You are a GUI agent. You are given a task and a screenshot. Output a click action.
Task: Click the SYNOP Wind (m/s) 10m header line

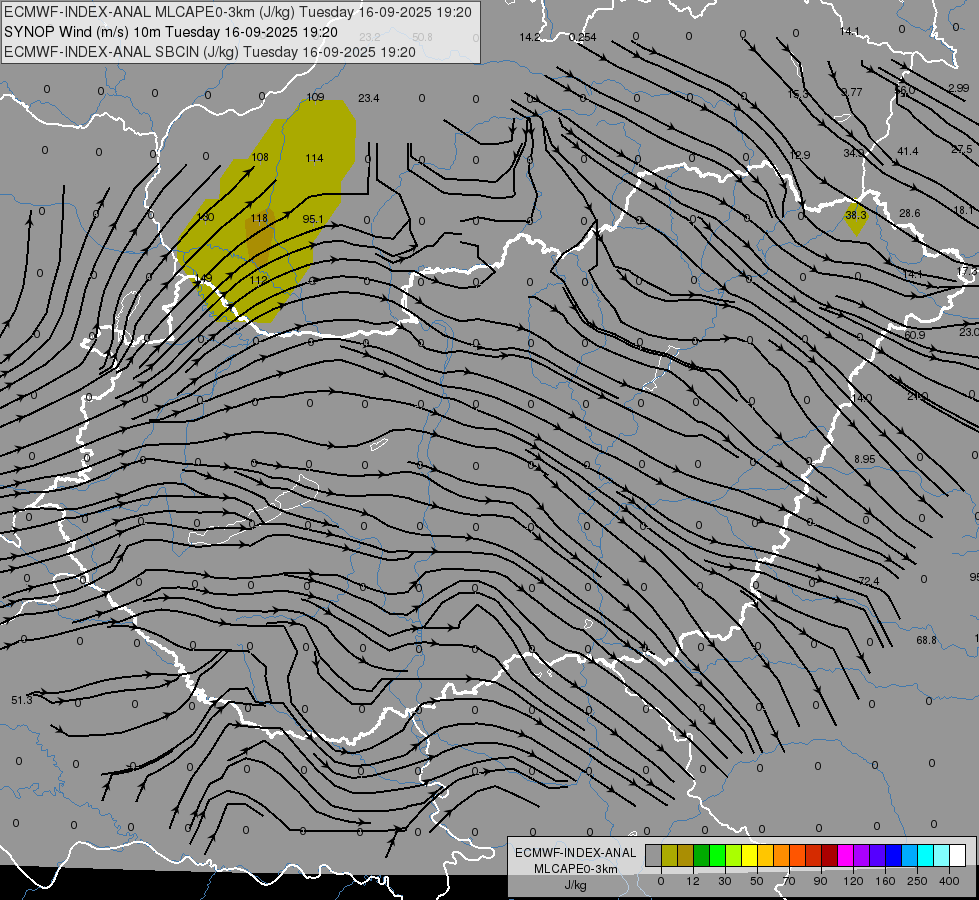[x=171, y=32]
